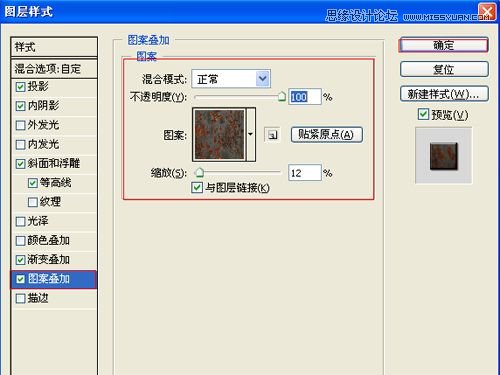
Task: Enable the 外发光 outer glow checkbox
Action: click(x=20, y=125)
